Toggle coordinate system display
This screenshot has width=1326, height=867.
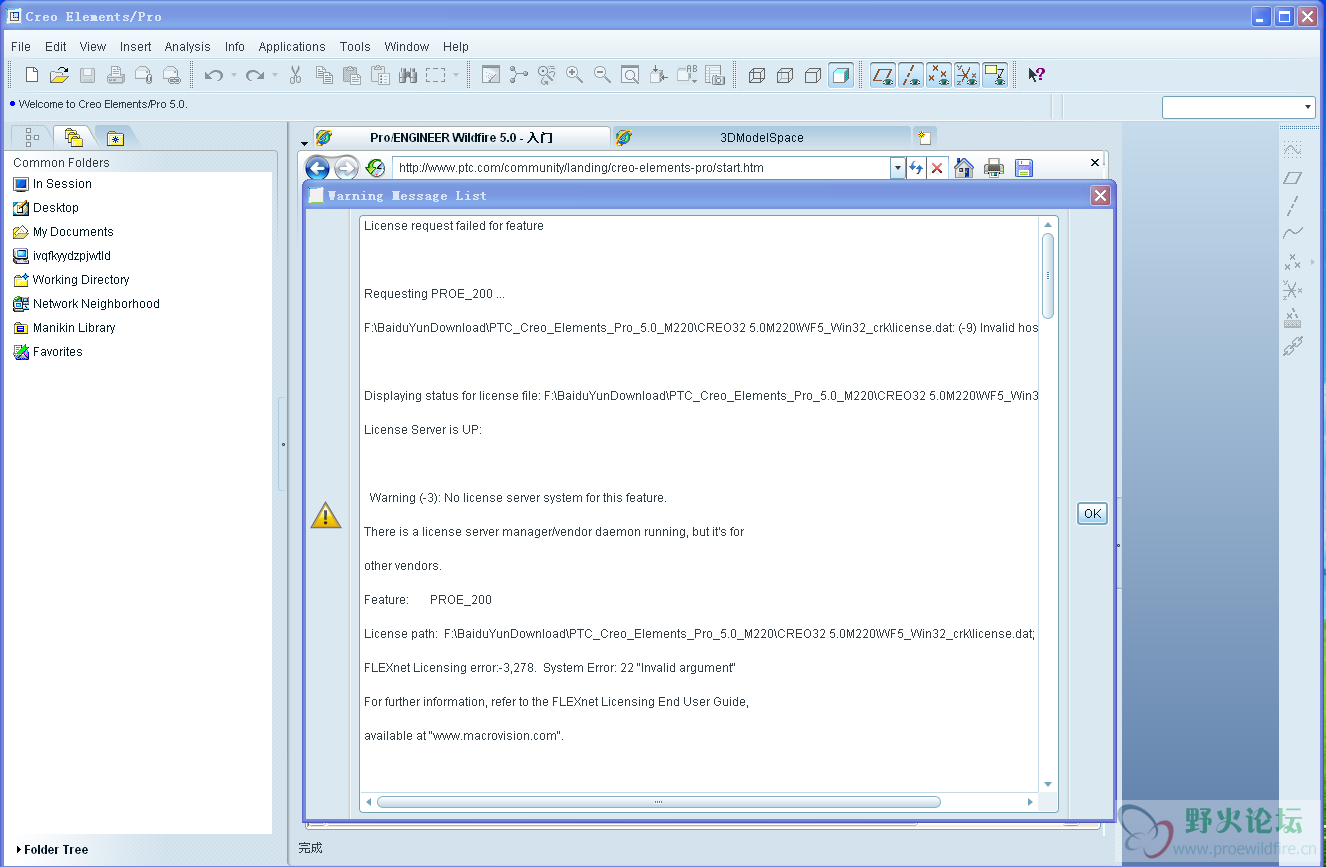pos(966,75)
